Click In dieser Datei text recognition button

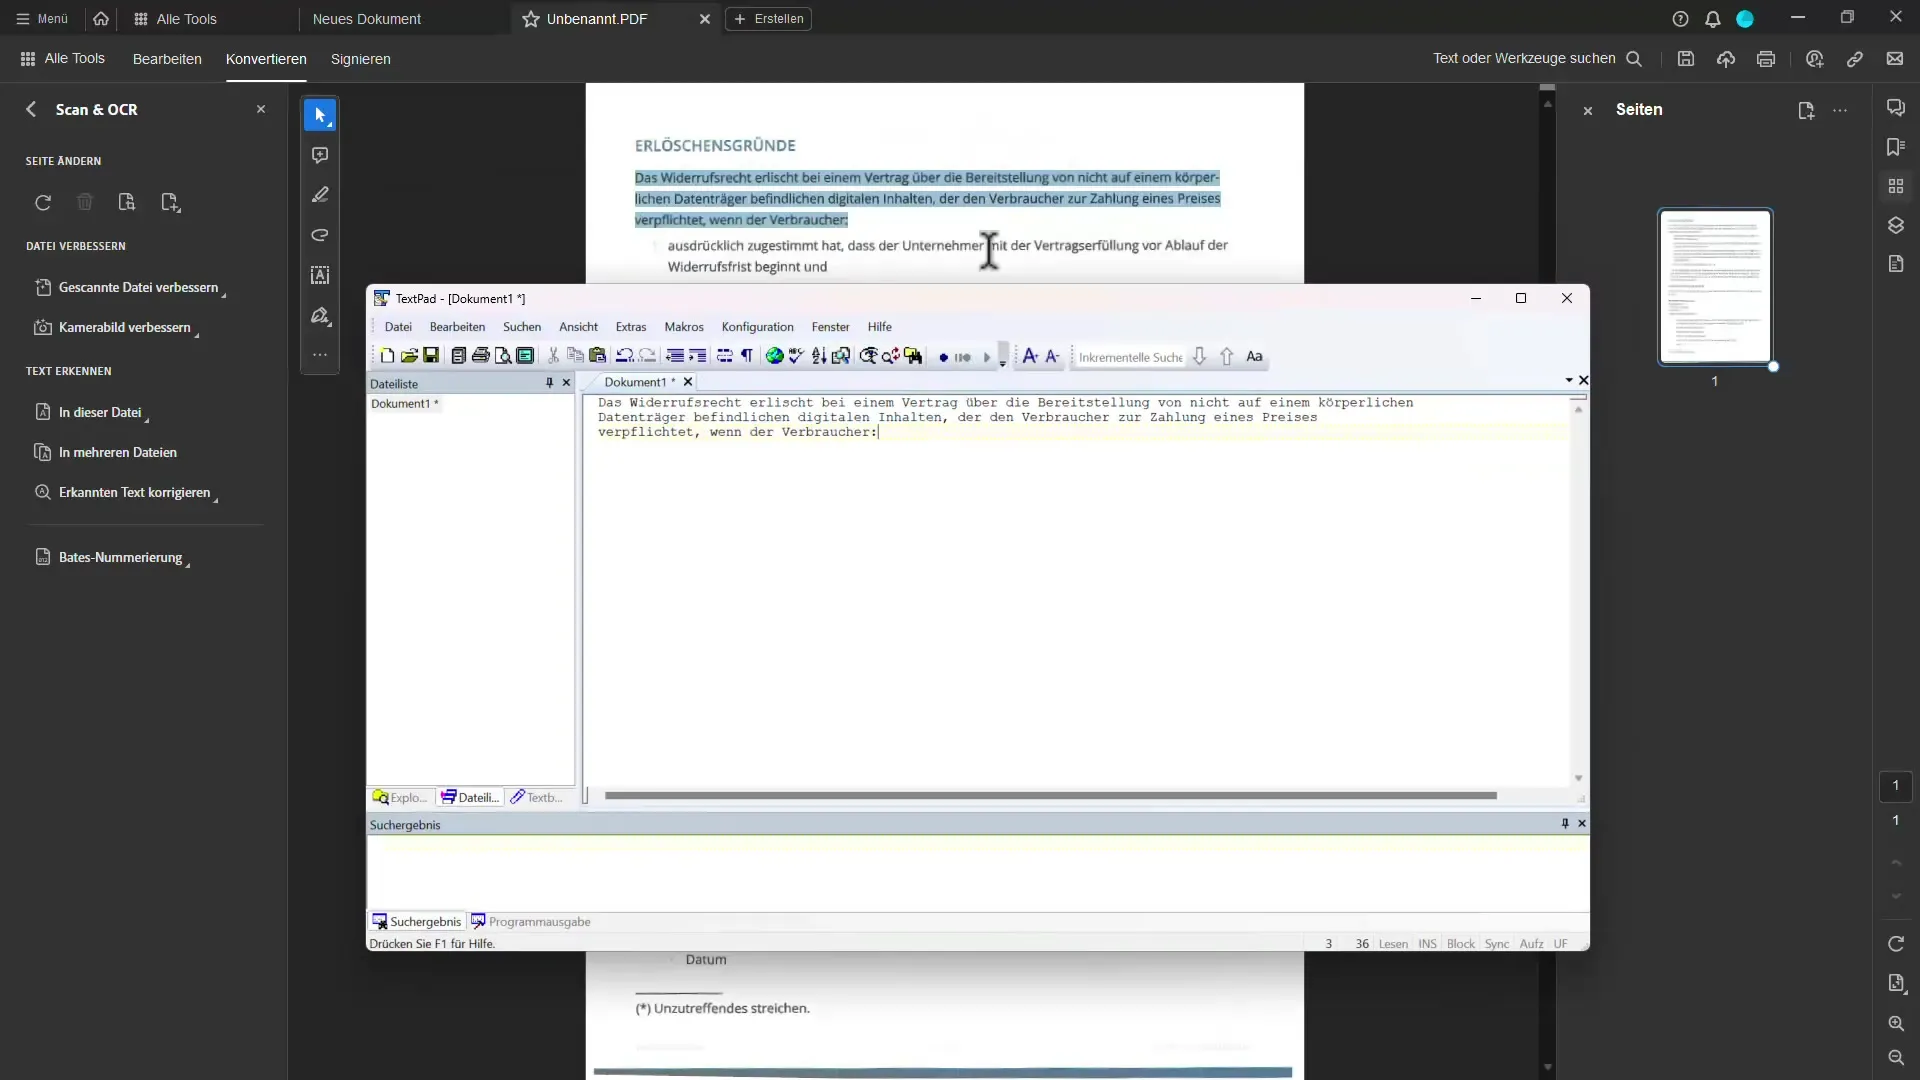tap(100, 411)
